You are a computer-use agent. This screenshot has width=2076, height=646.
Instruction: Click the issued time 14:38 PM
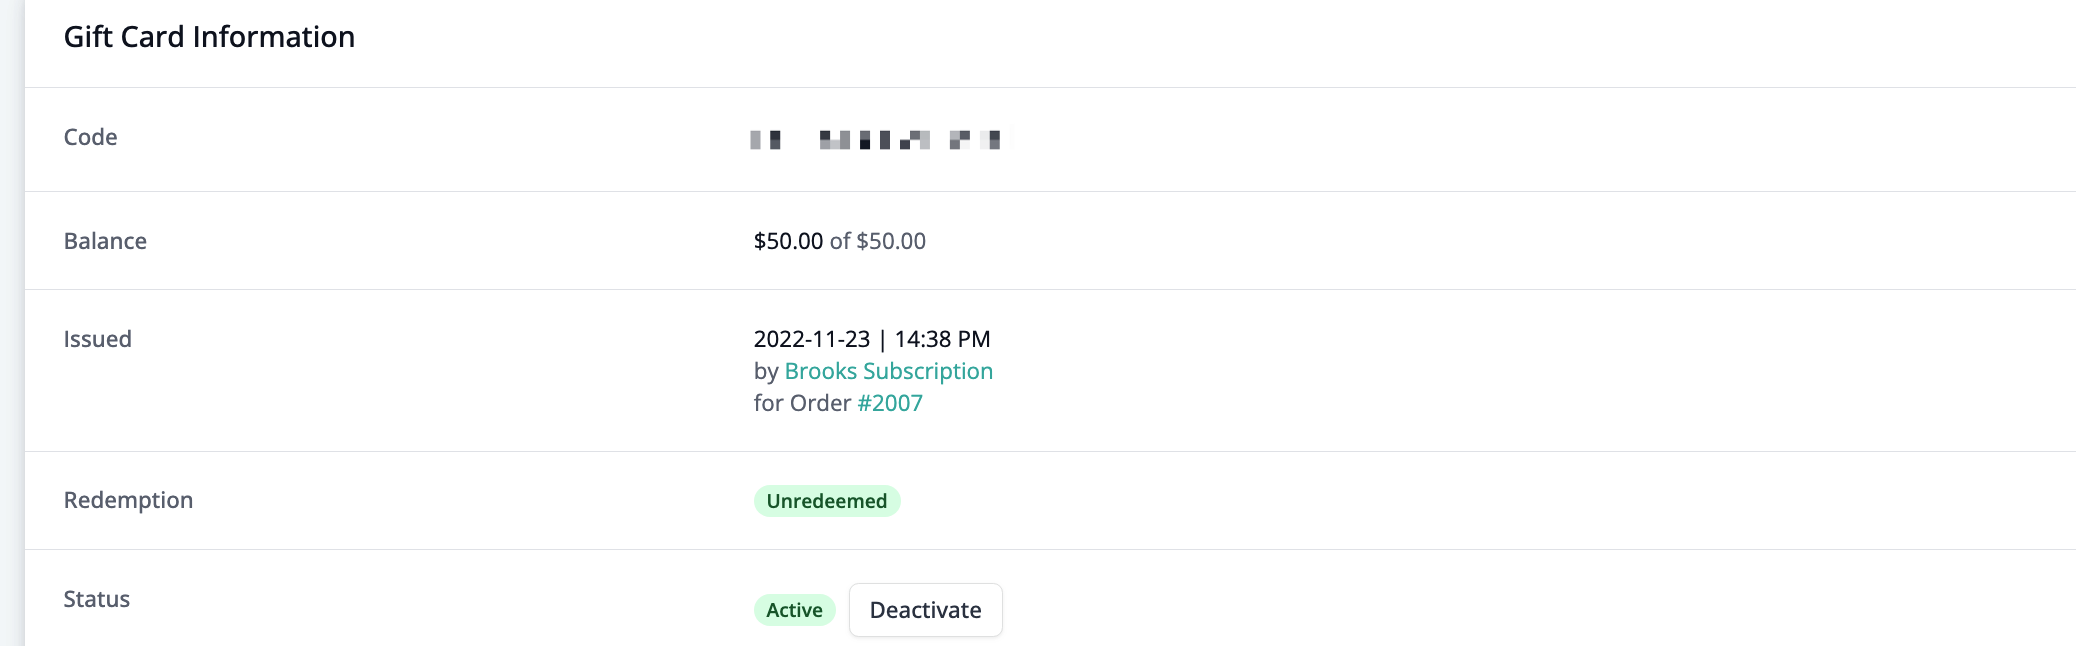942,339
